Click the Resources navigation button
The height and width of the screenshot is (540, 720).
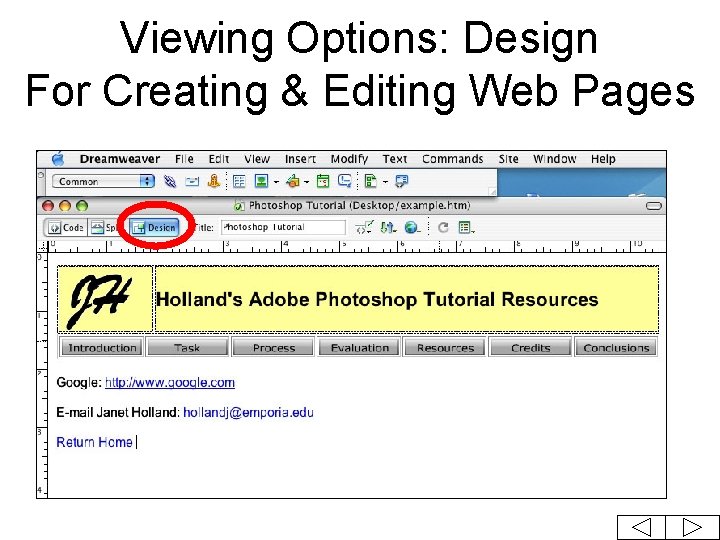click(x=445, y=348)
